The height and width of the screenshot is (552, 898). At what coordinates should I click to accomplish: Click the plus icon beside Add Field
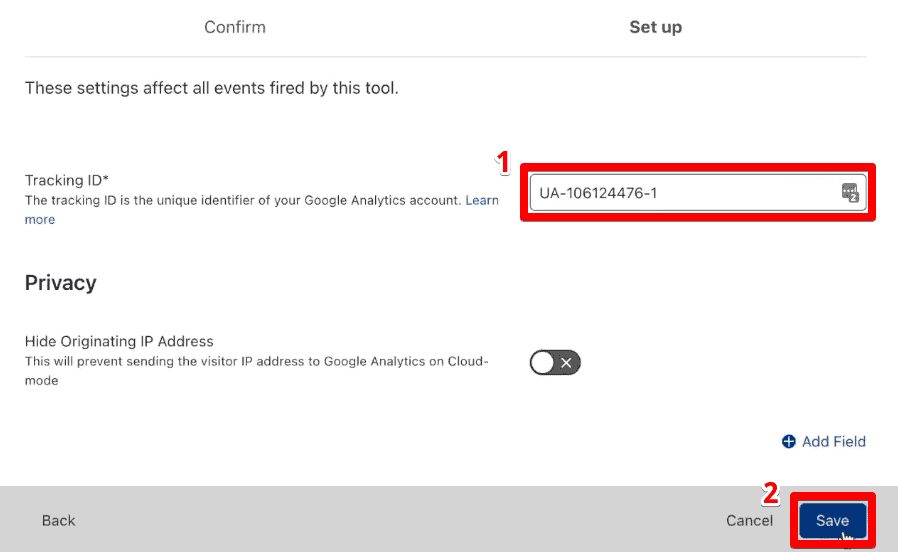click(789, 441)
